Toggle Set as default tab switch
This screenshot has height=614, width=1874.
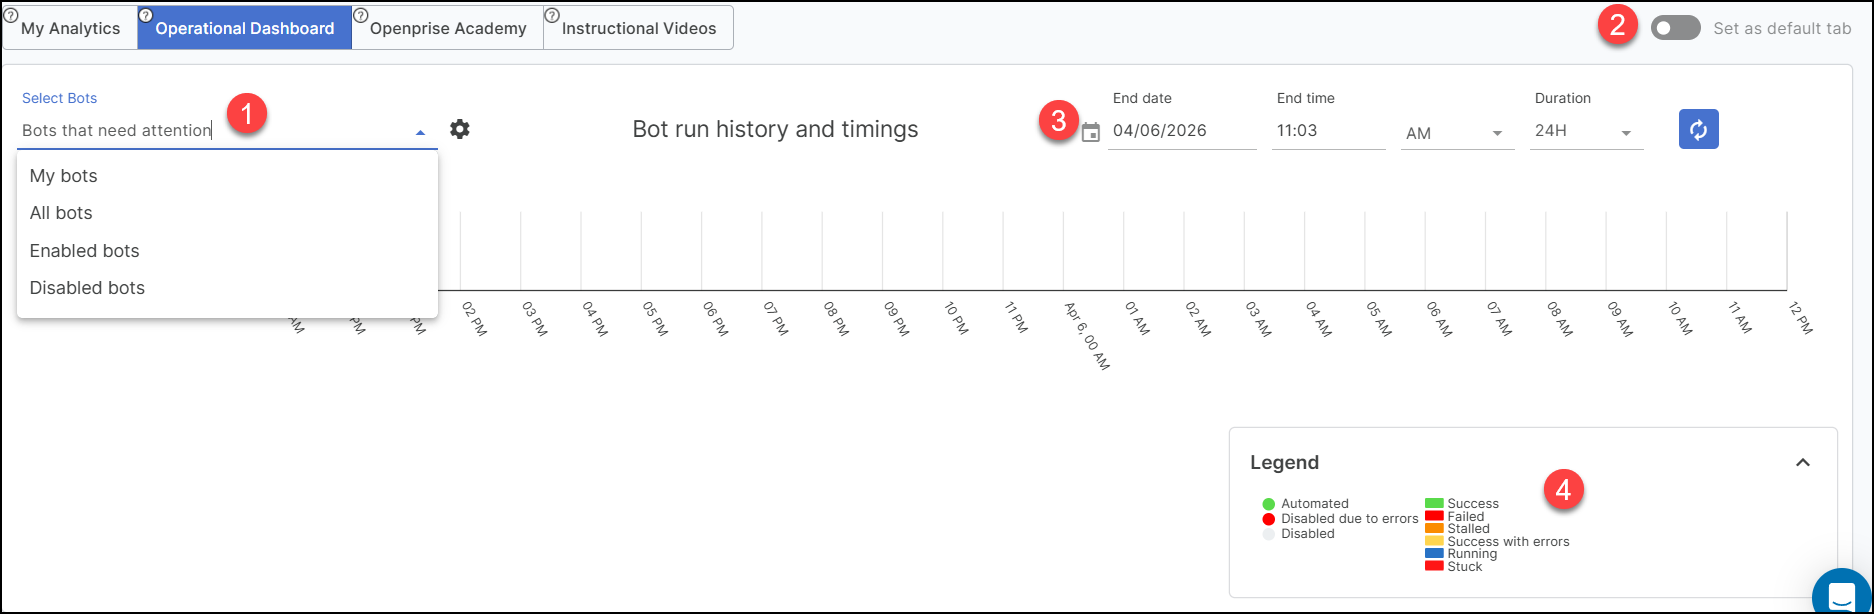[x=1676, y=28]
